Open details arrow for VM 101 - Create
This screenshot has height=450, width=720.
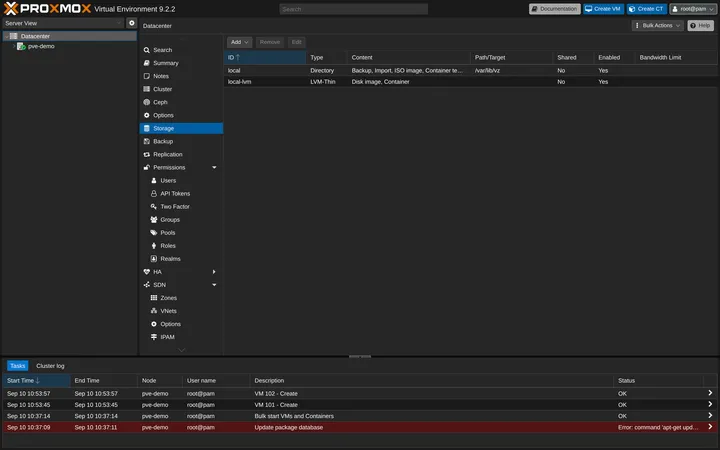click(710, 404)
